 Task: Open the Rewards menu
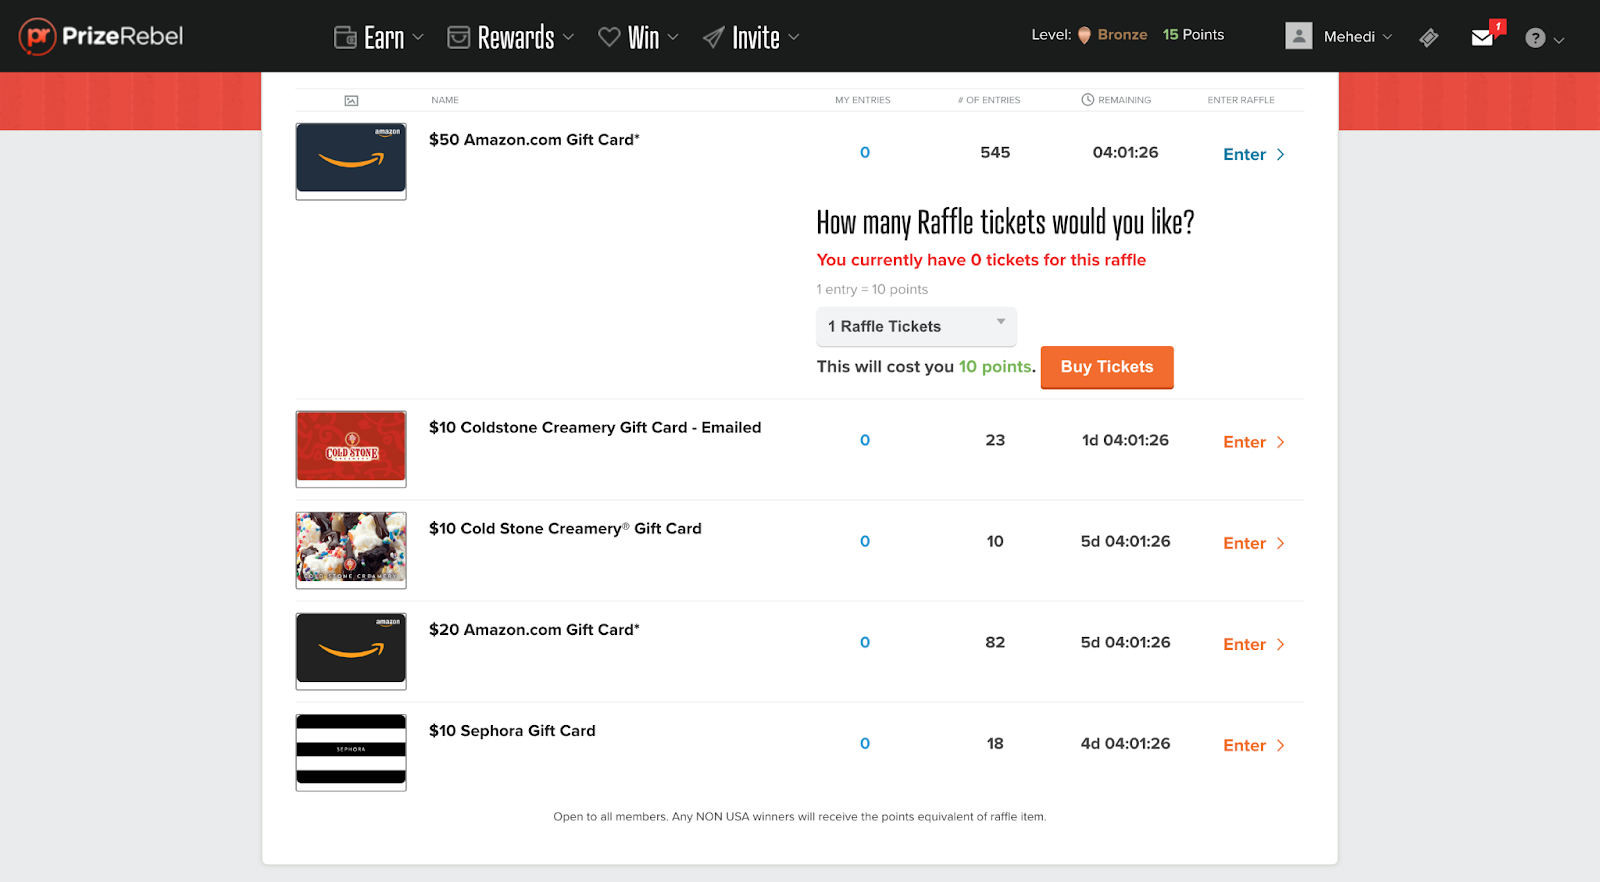[510, 38]
